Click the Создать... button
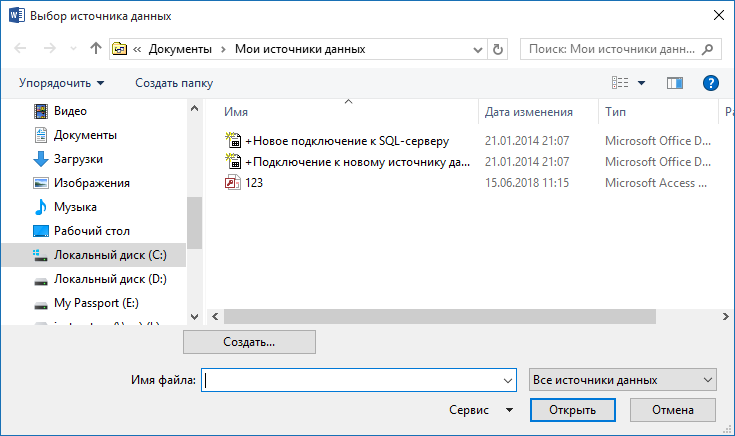Viewport: 735px width, 436px height. point(249,342)
